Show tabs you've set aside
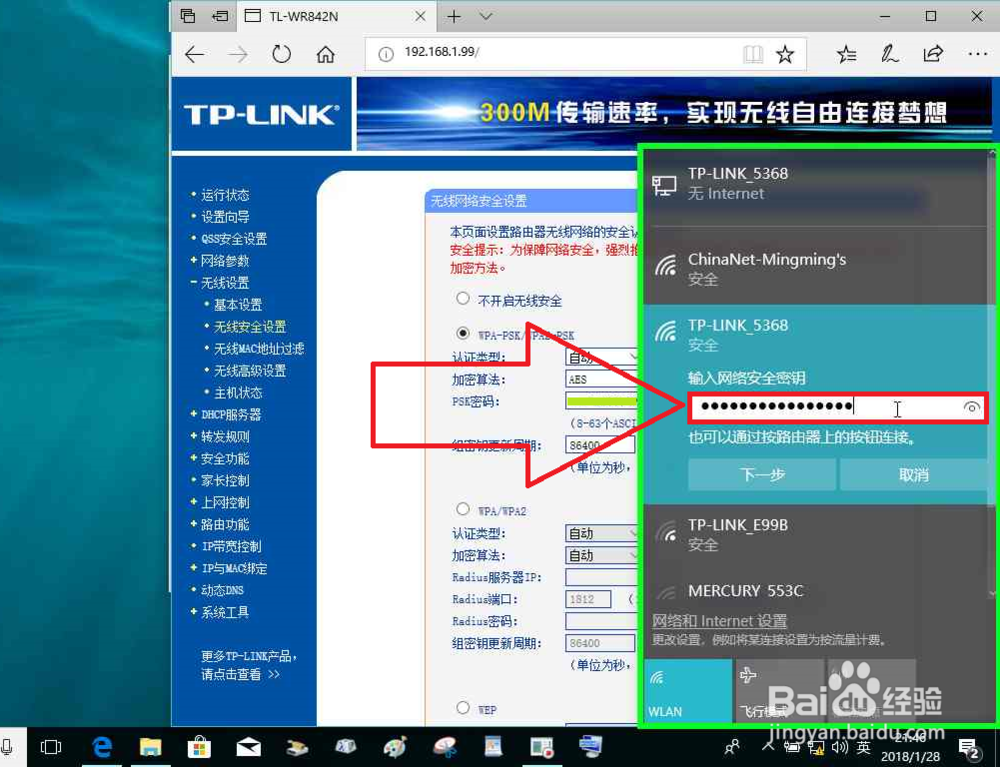This screenshot has width=1000, height=767. 188,16
